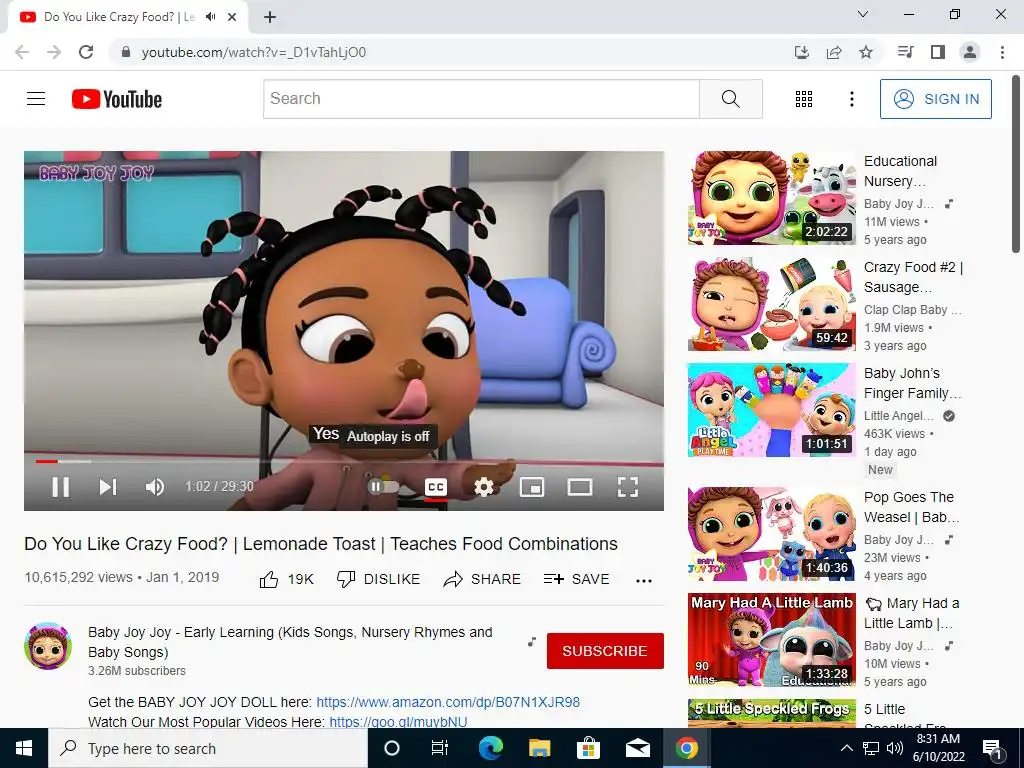Click the YouTube logo

(x=117, y=99)
